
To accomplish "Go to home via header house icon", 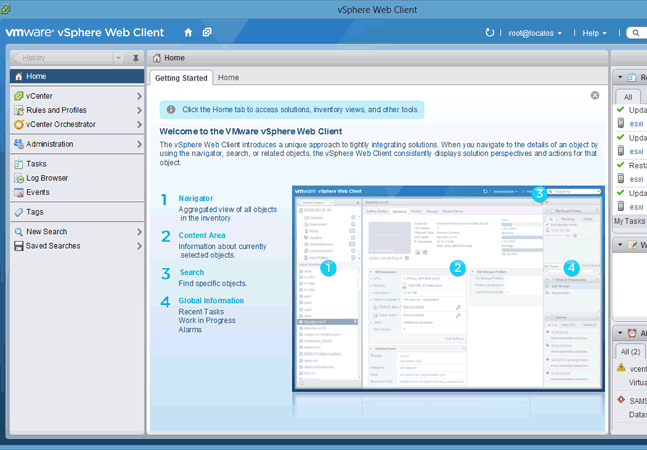I will (x=188, y=33).
